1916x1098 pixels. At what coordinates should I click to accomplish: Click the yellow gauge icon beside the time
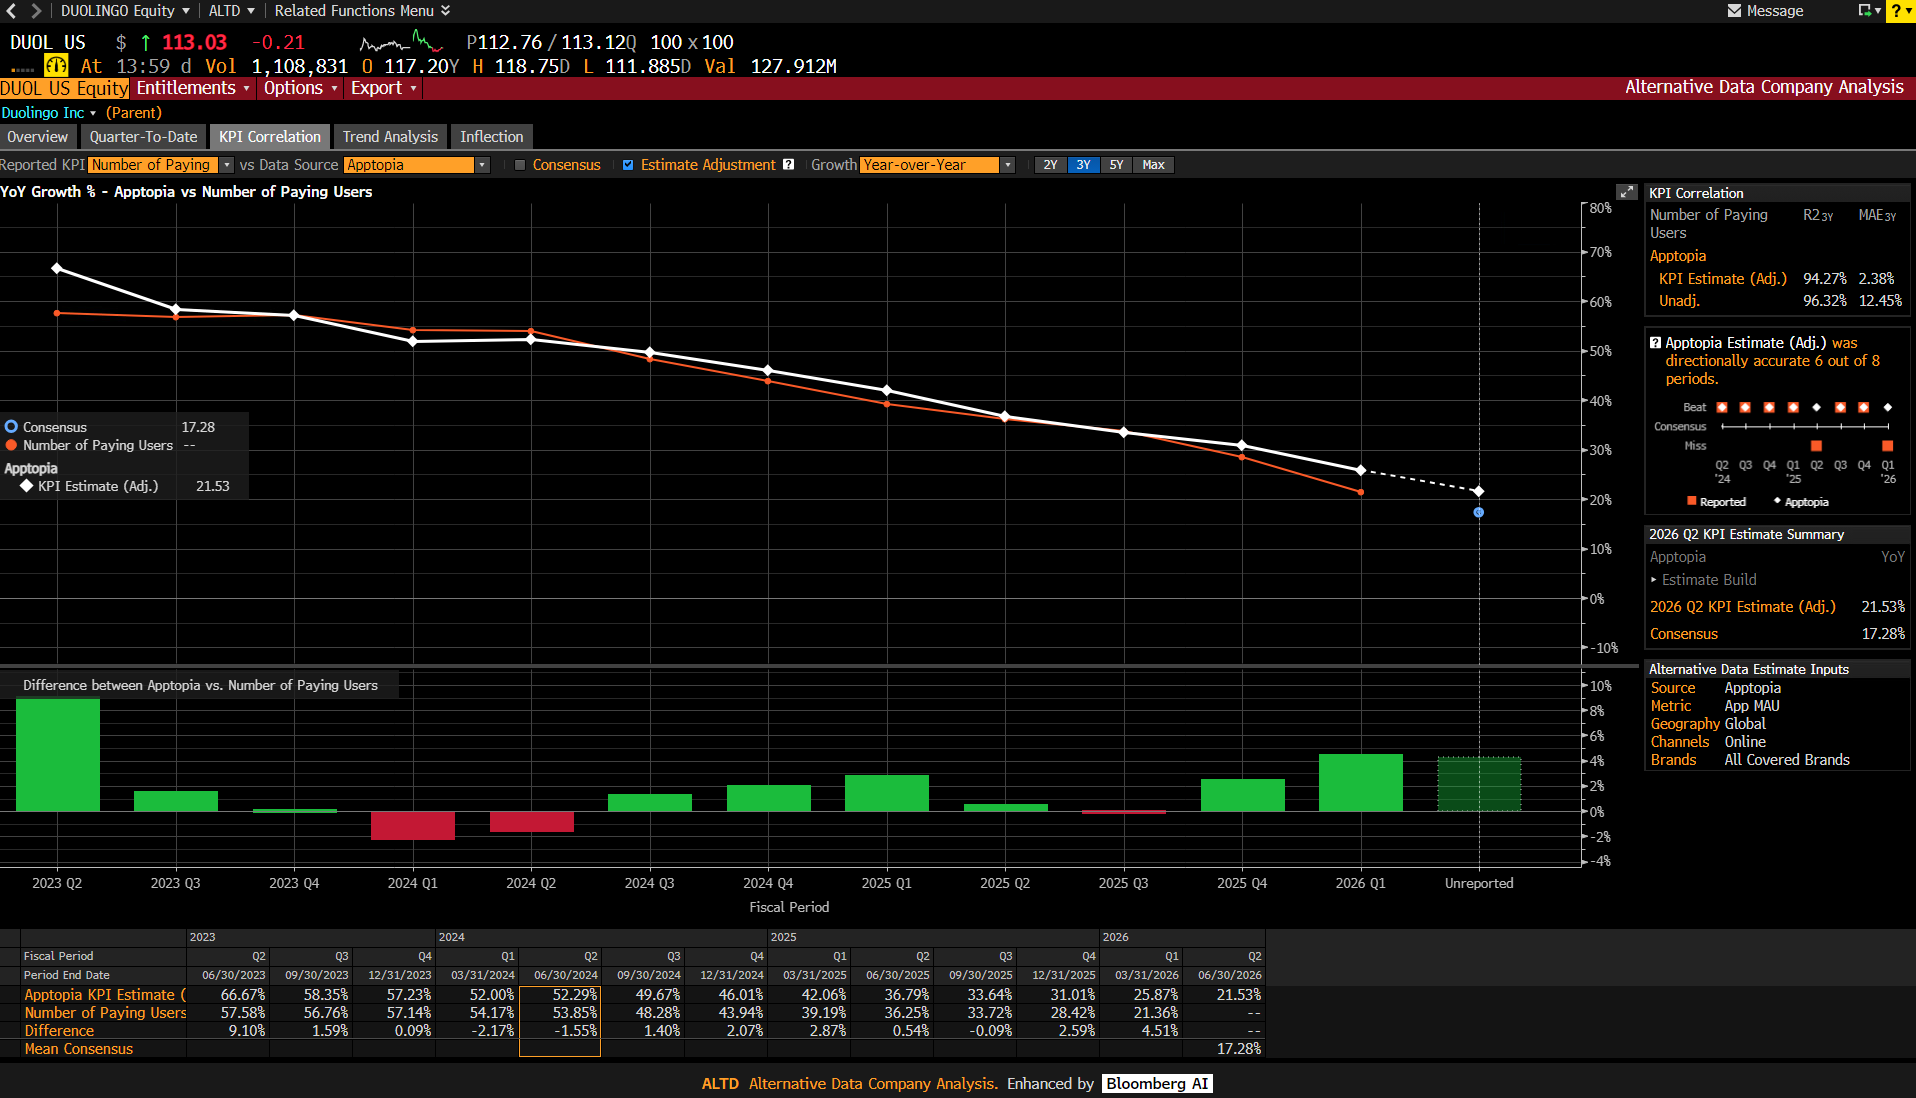(57, 66)
